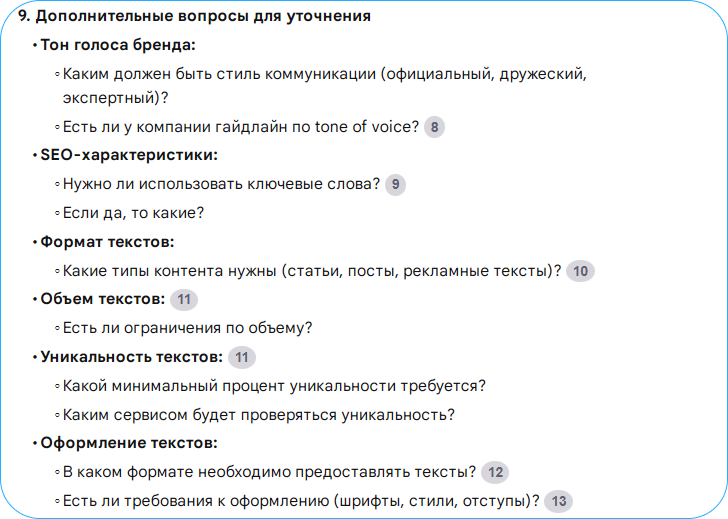
Task: Open citation badge 13 after отступы question
Action: (559, 501)
